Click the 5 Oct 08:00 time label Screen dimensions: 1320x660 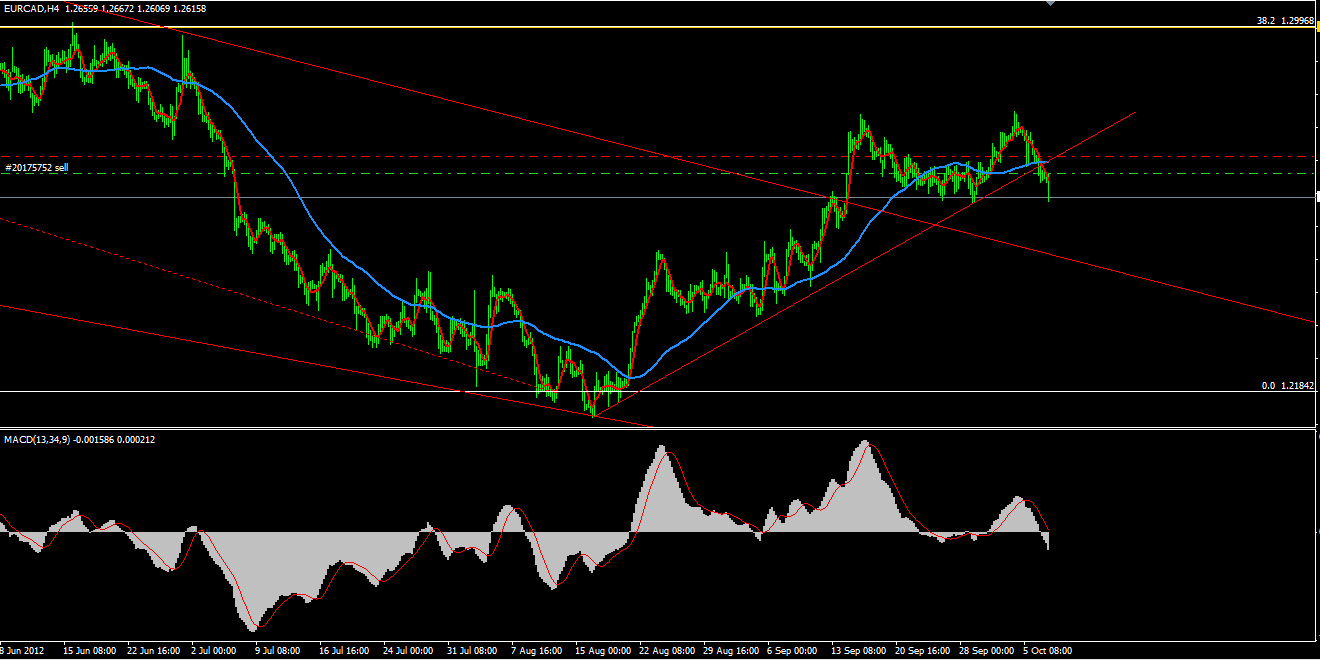(x=1047, y=651)
